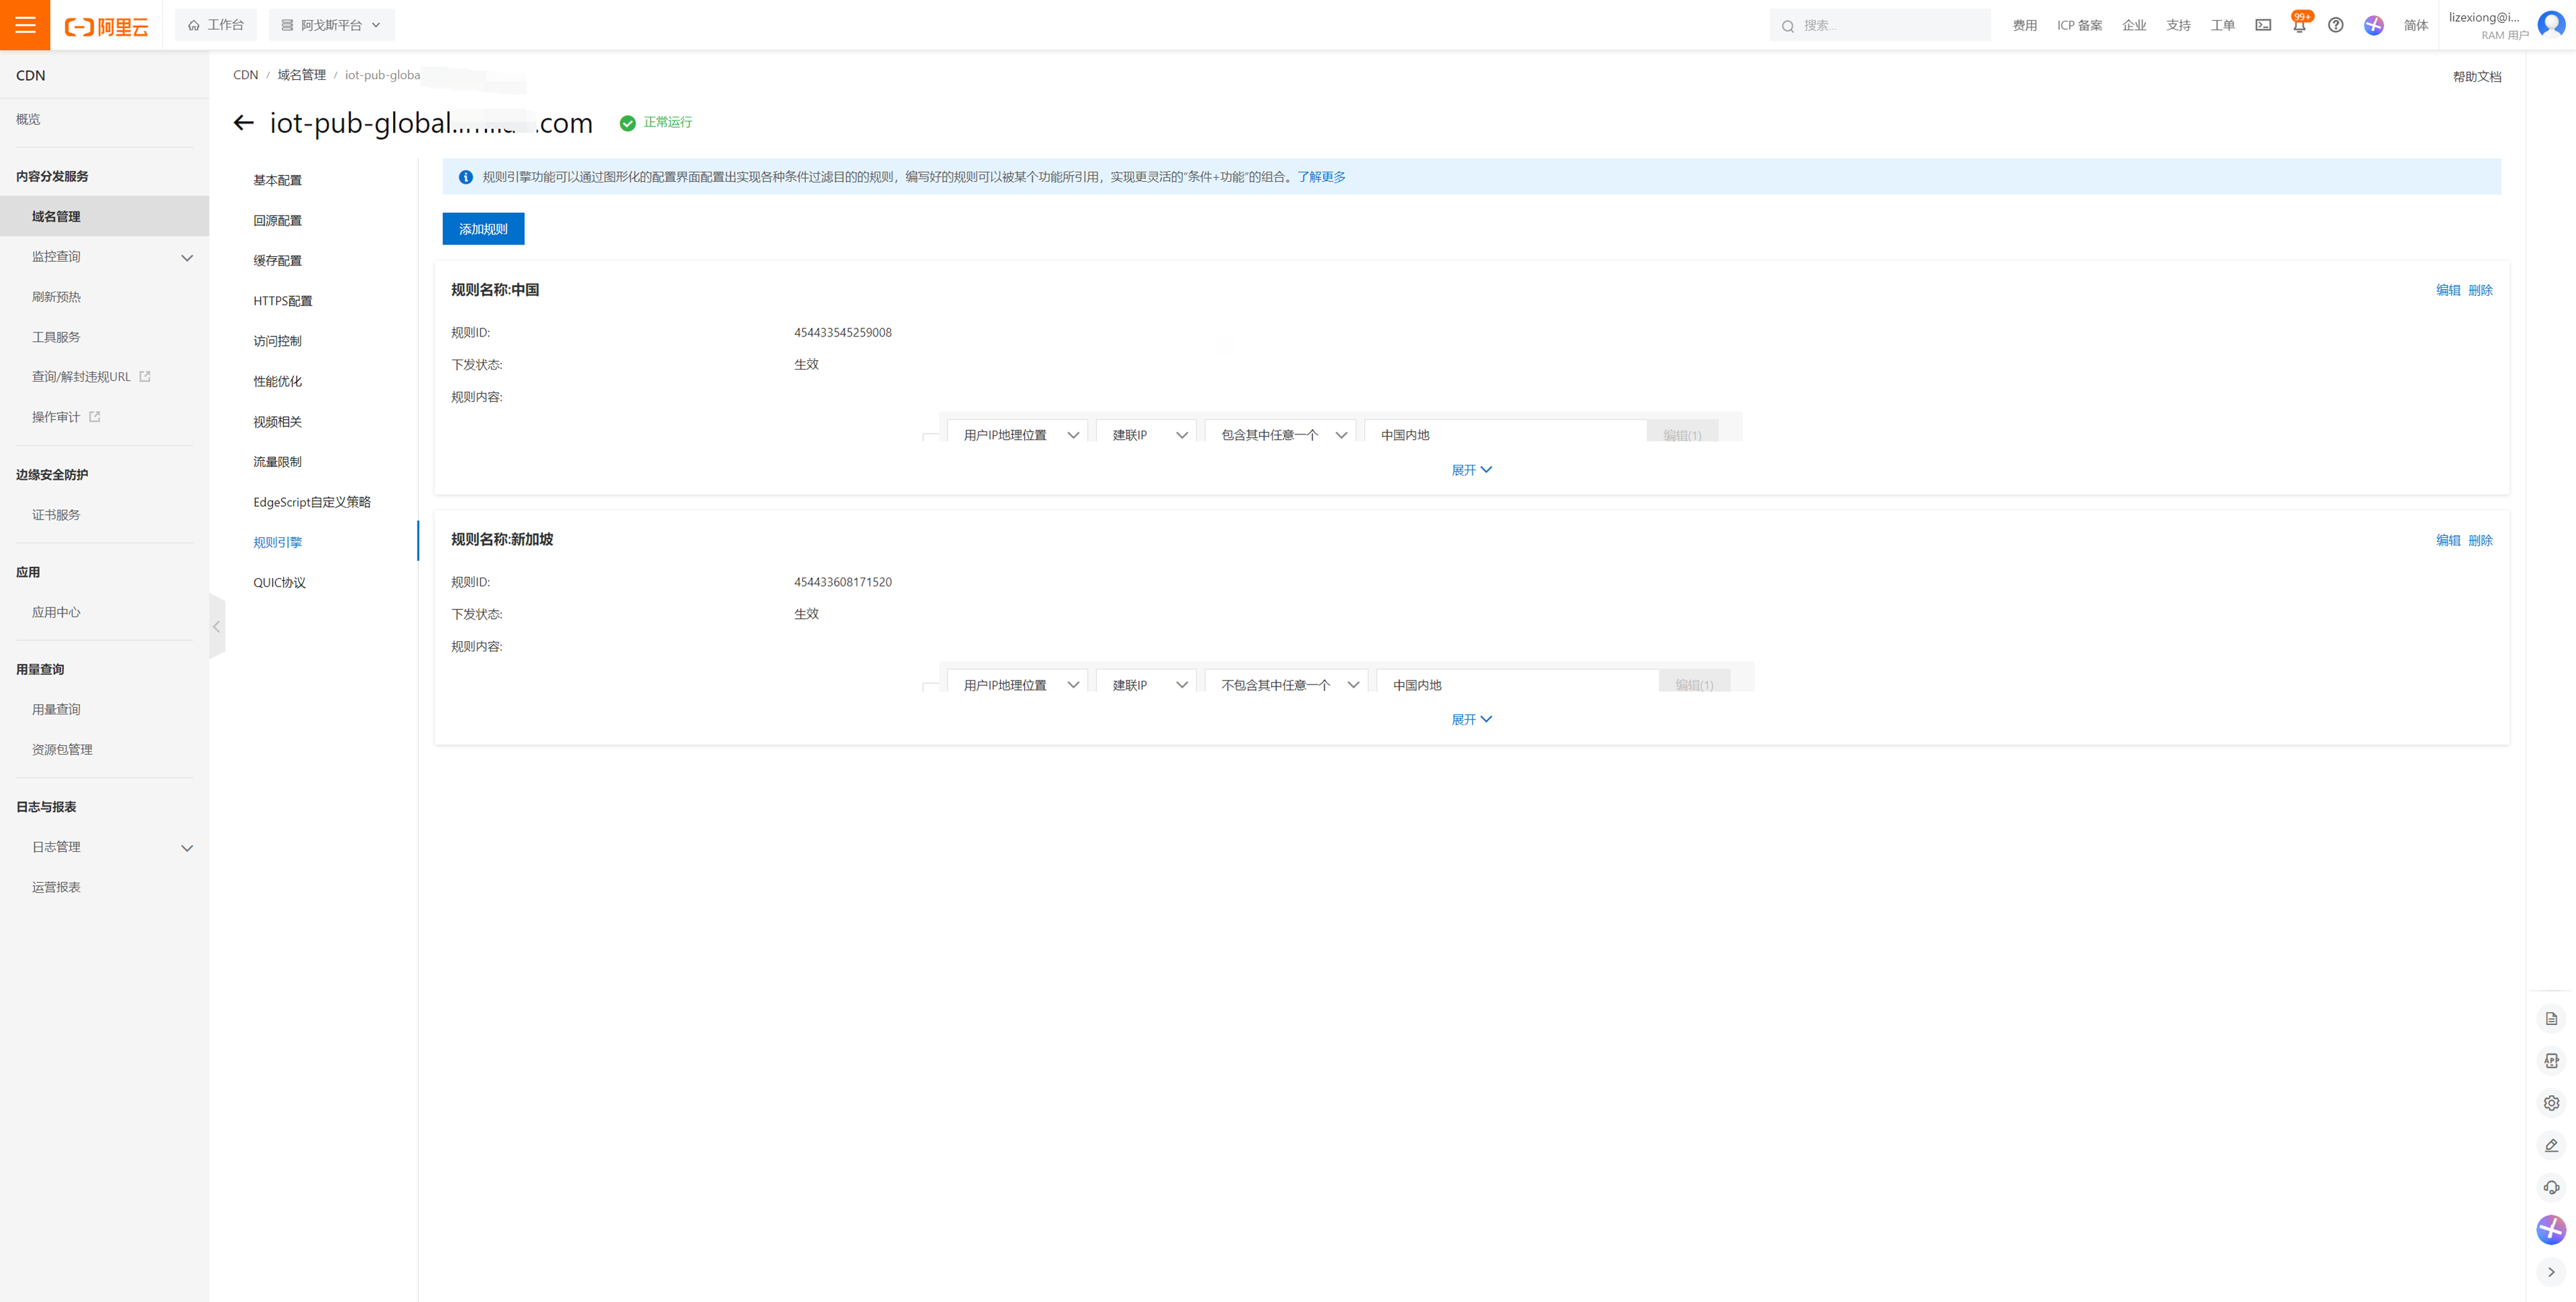Expand the 日志管理 submenu

pos(186,847)
